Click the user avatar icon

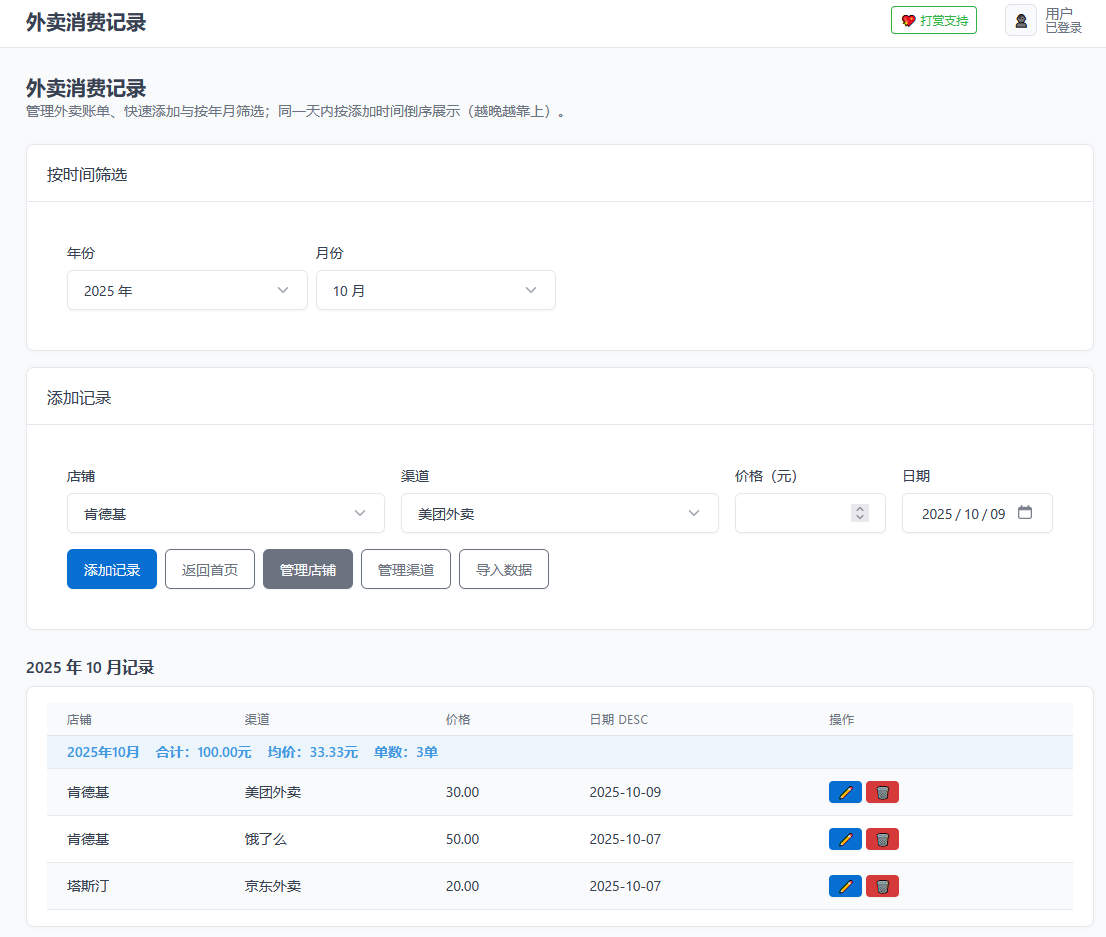click(x=1021, y=20)
